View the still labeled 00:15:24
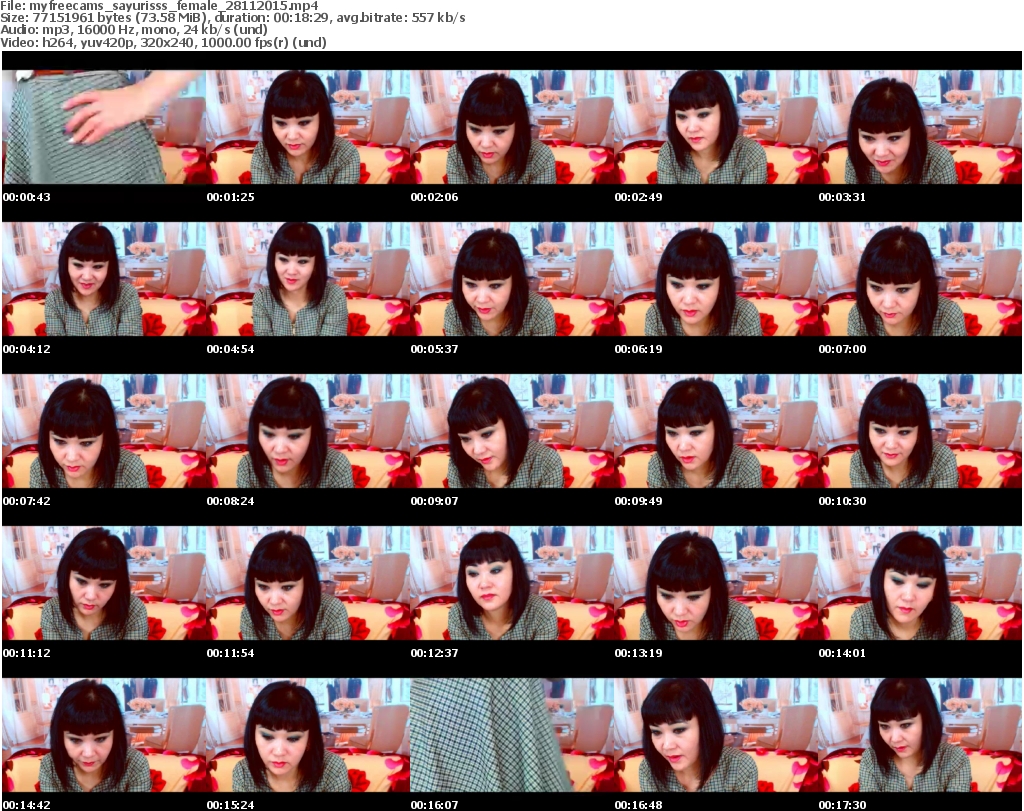Viewport: 1024px width, 811px height. click(x=308, y=735)
